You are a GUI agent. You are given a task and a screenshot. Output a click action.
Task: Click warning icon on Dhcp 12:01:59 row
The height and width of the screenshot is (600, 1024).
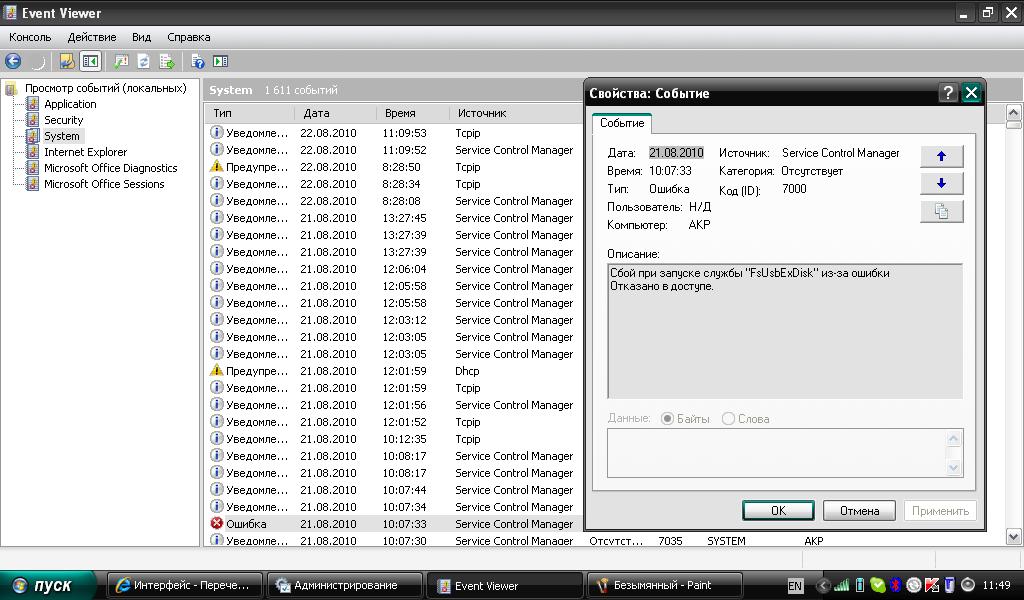tap(217, 370)
